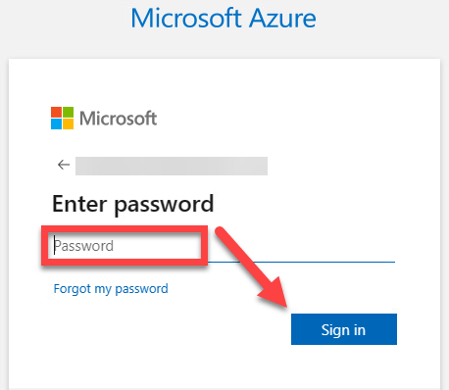The image size is (449, 390).
Task: Submit with the Sign in button
Action: click(x=344, y=329)
